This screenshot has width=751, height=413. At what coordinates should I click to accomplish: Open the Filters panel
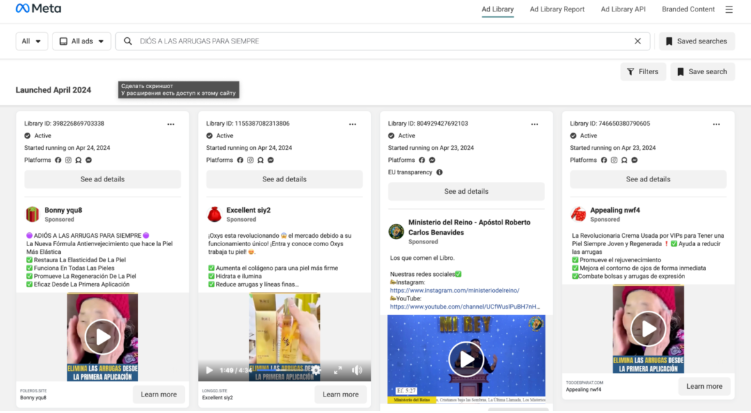tap(642, 72)
